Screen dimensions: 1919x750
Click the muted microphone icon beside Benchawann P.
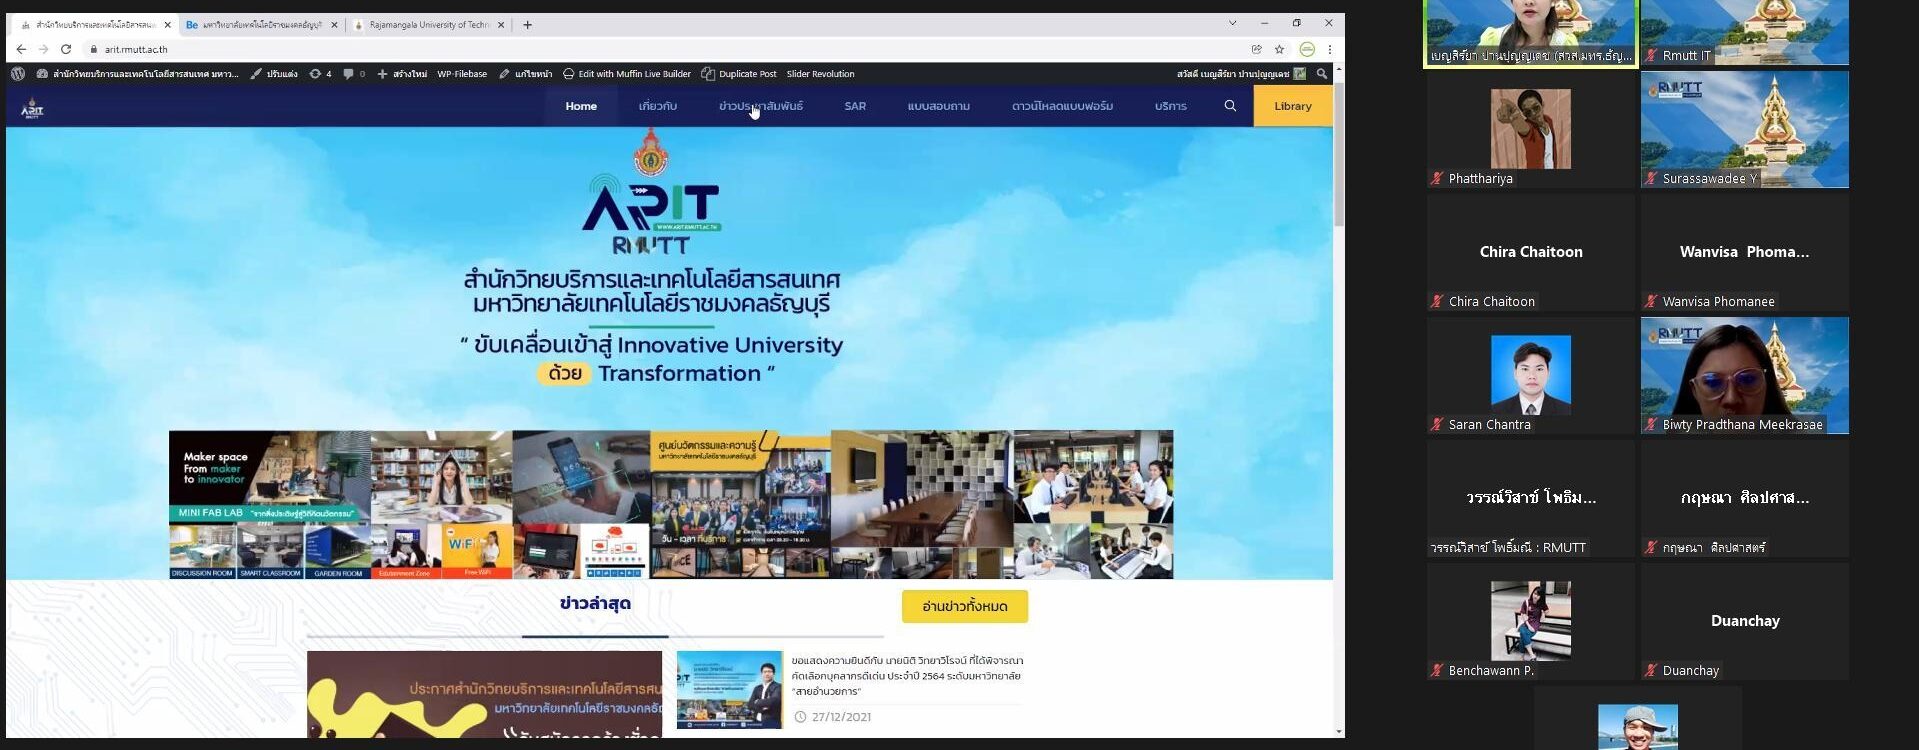[x=1437, y=671]
